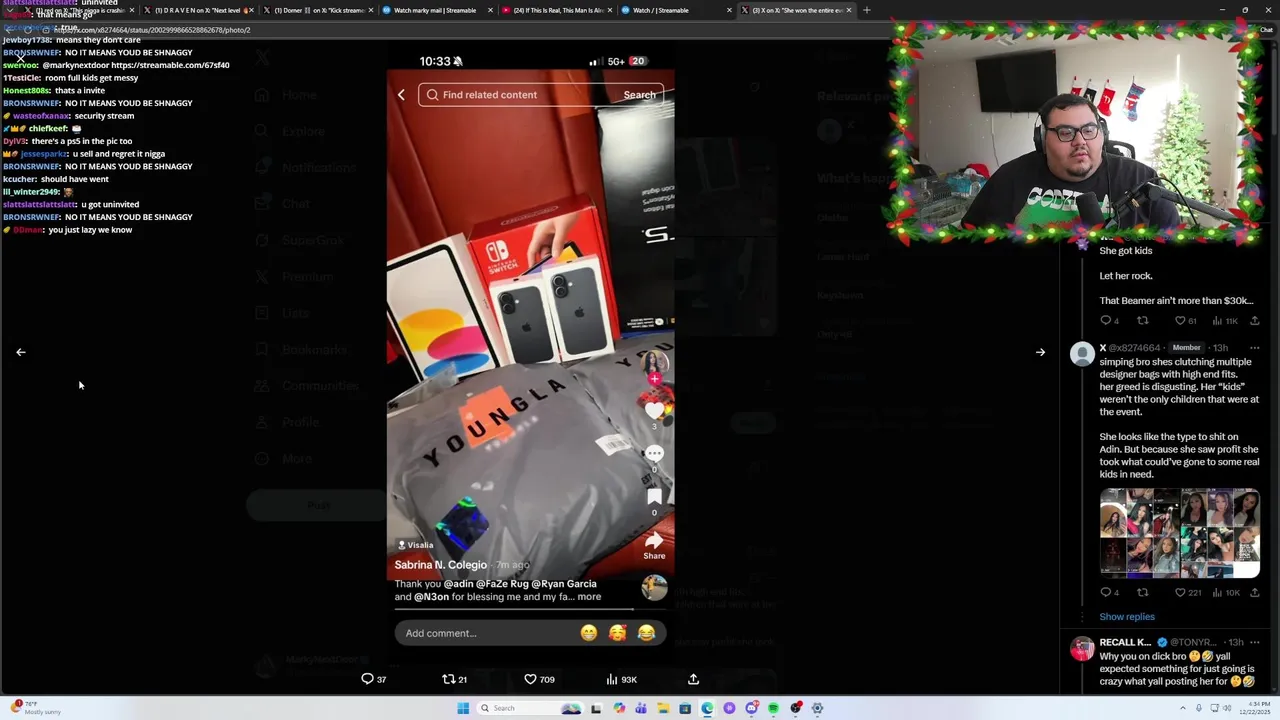This screenshot has height=720, width=1280.
Task: Share the enlarged photo post
Action: [x=693, y=679]
